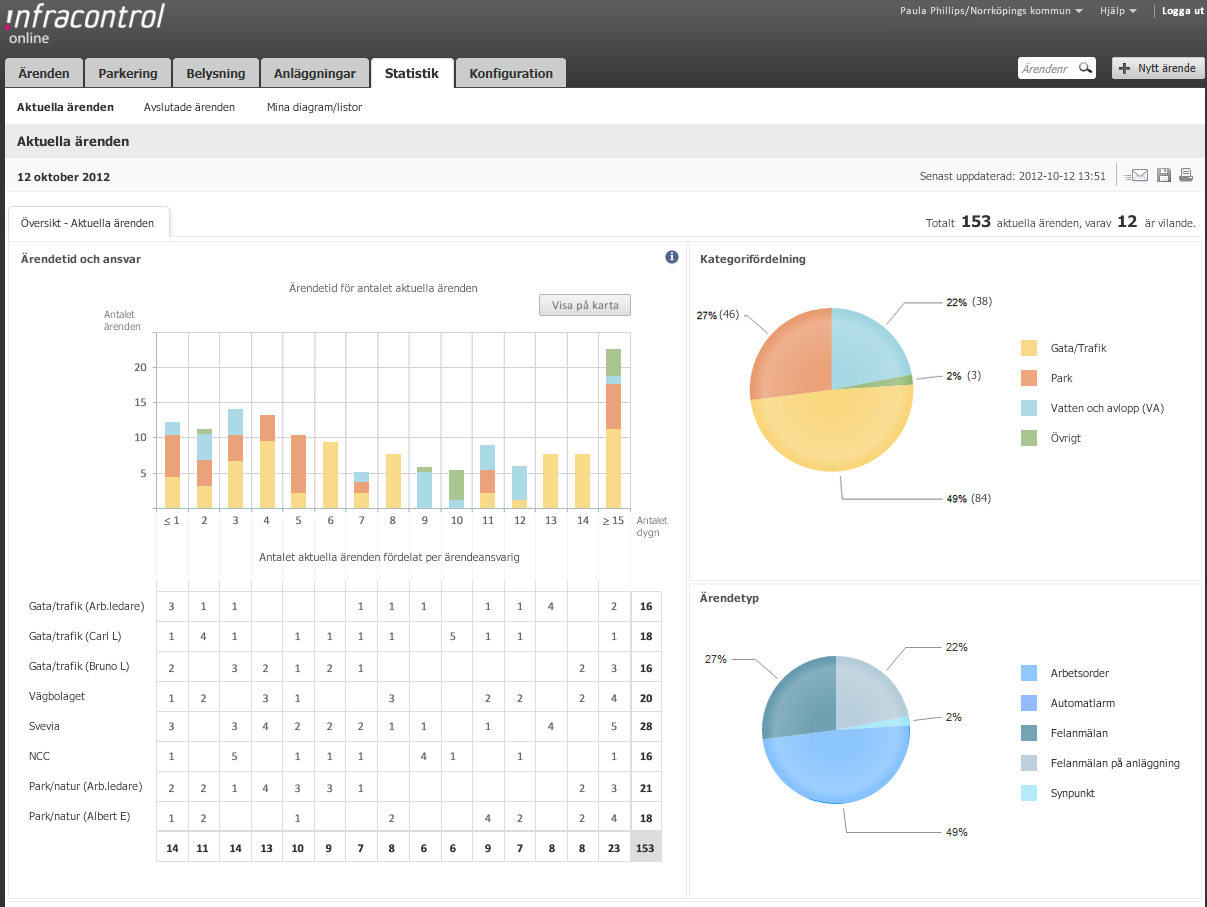The image size is (1207, 907).
Task: Create a new case with Nytt ärende
Action: pos(1158,68)
